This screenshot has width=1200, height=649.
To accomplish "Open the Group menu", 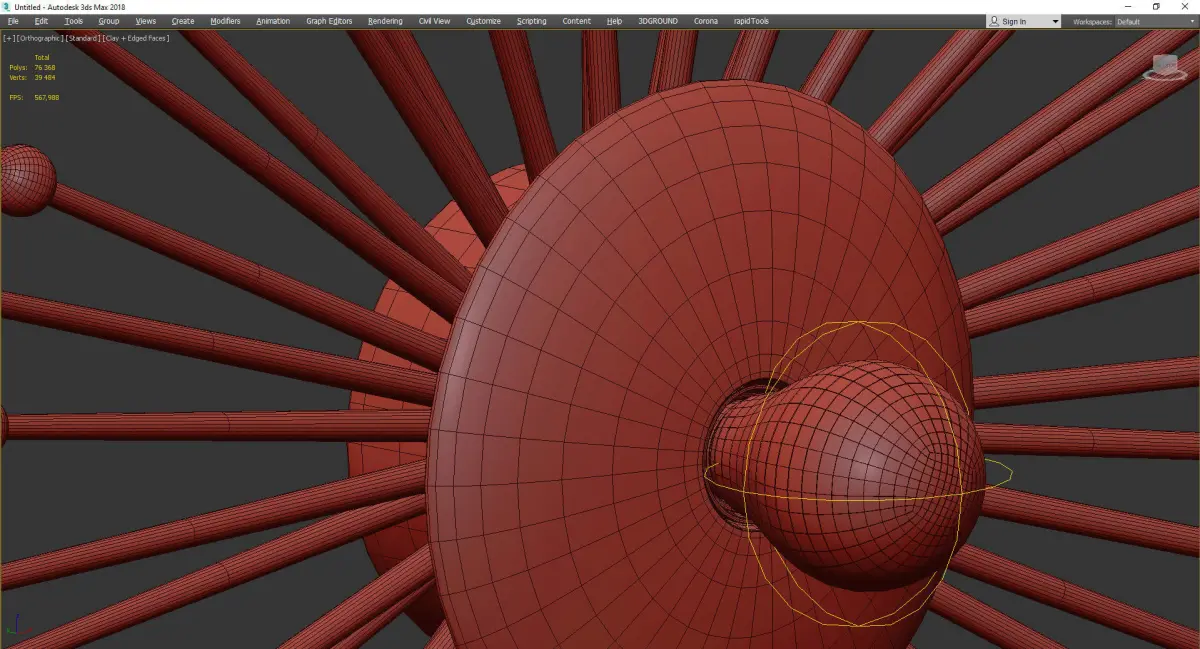I will [109, 21].
